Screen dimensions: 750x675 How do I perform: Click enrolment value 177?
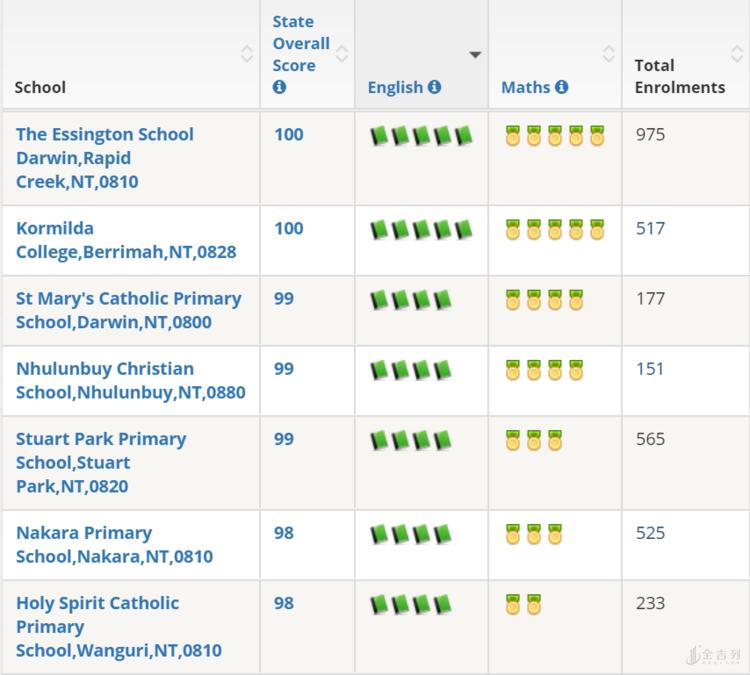coord(651,299)
